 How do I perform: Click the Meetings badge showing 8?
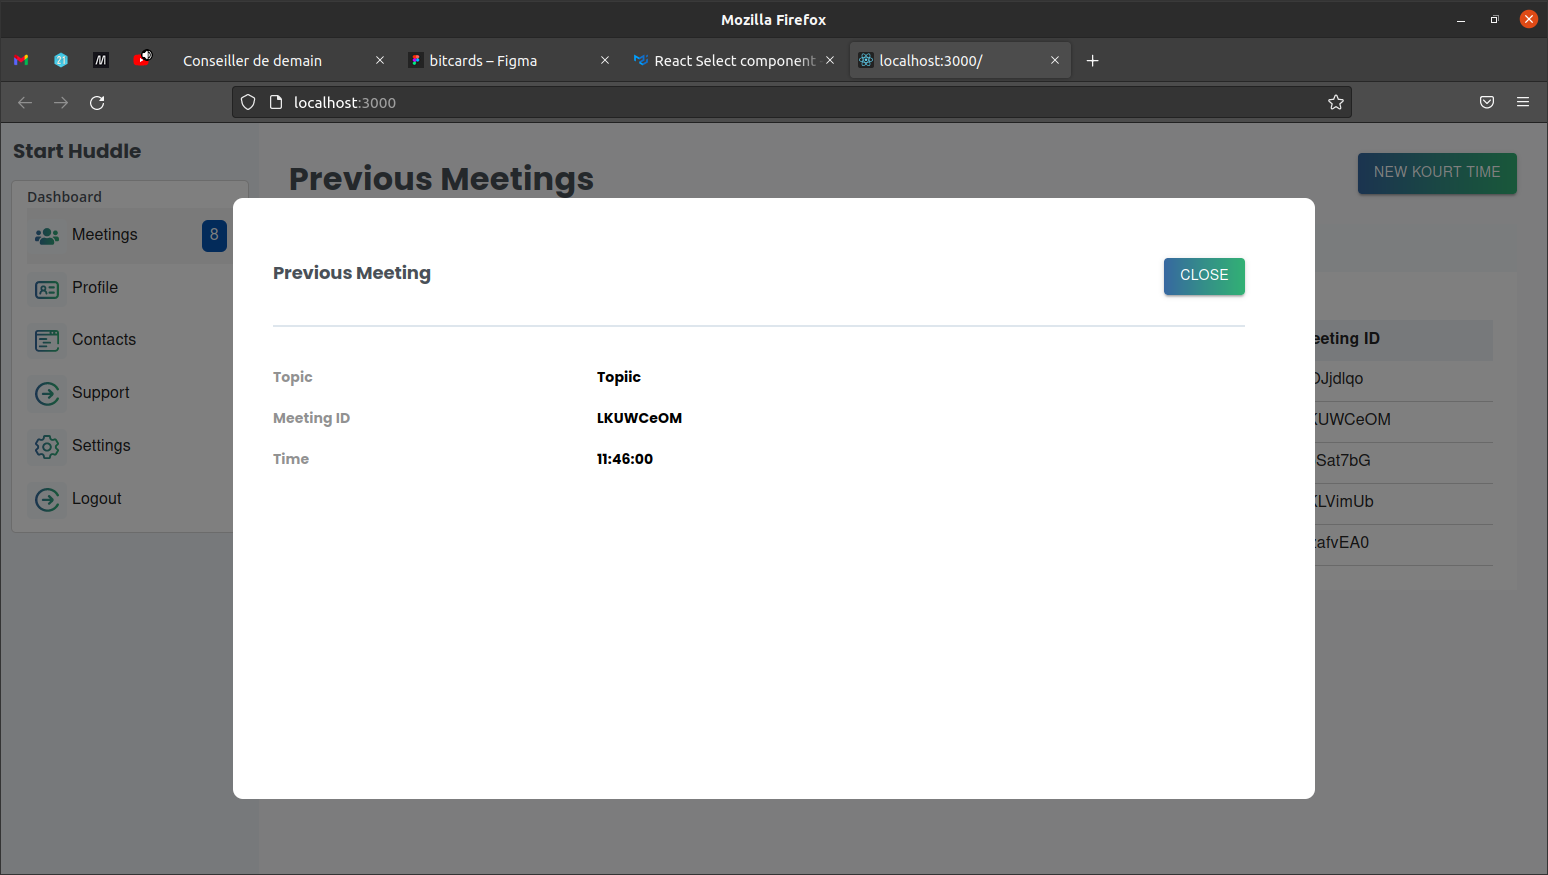pyautogui.click(x=214, y=235)
